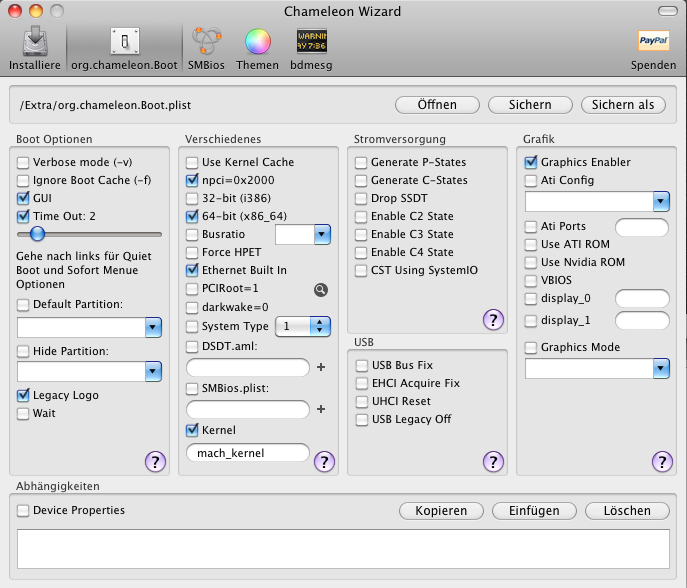
Task: Click the Time Out slider handle
Action: [x=37, y=234]
